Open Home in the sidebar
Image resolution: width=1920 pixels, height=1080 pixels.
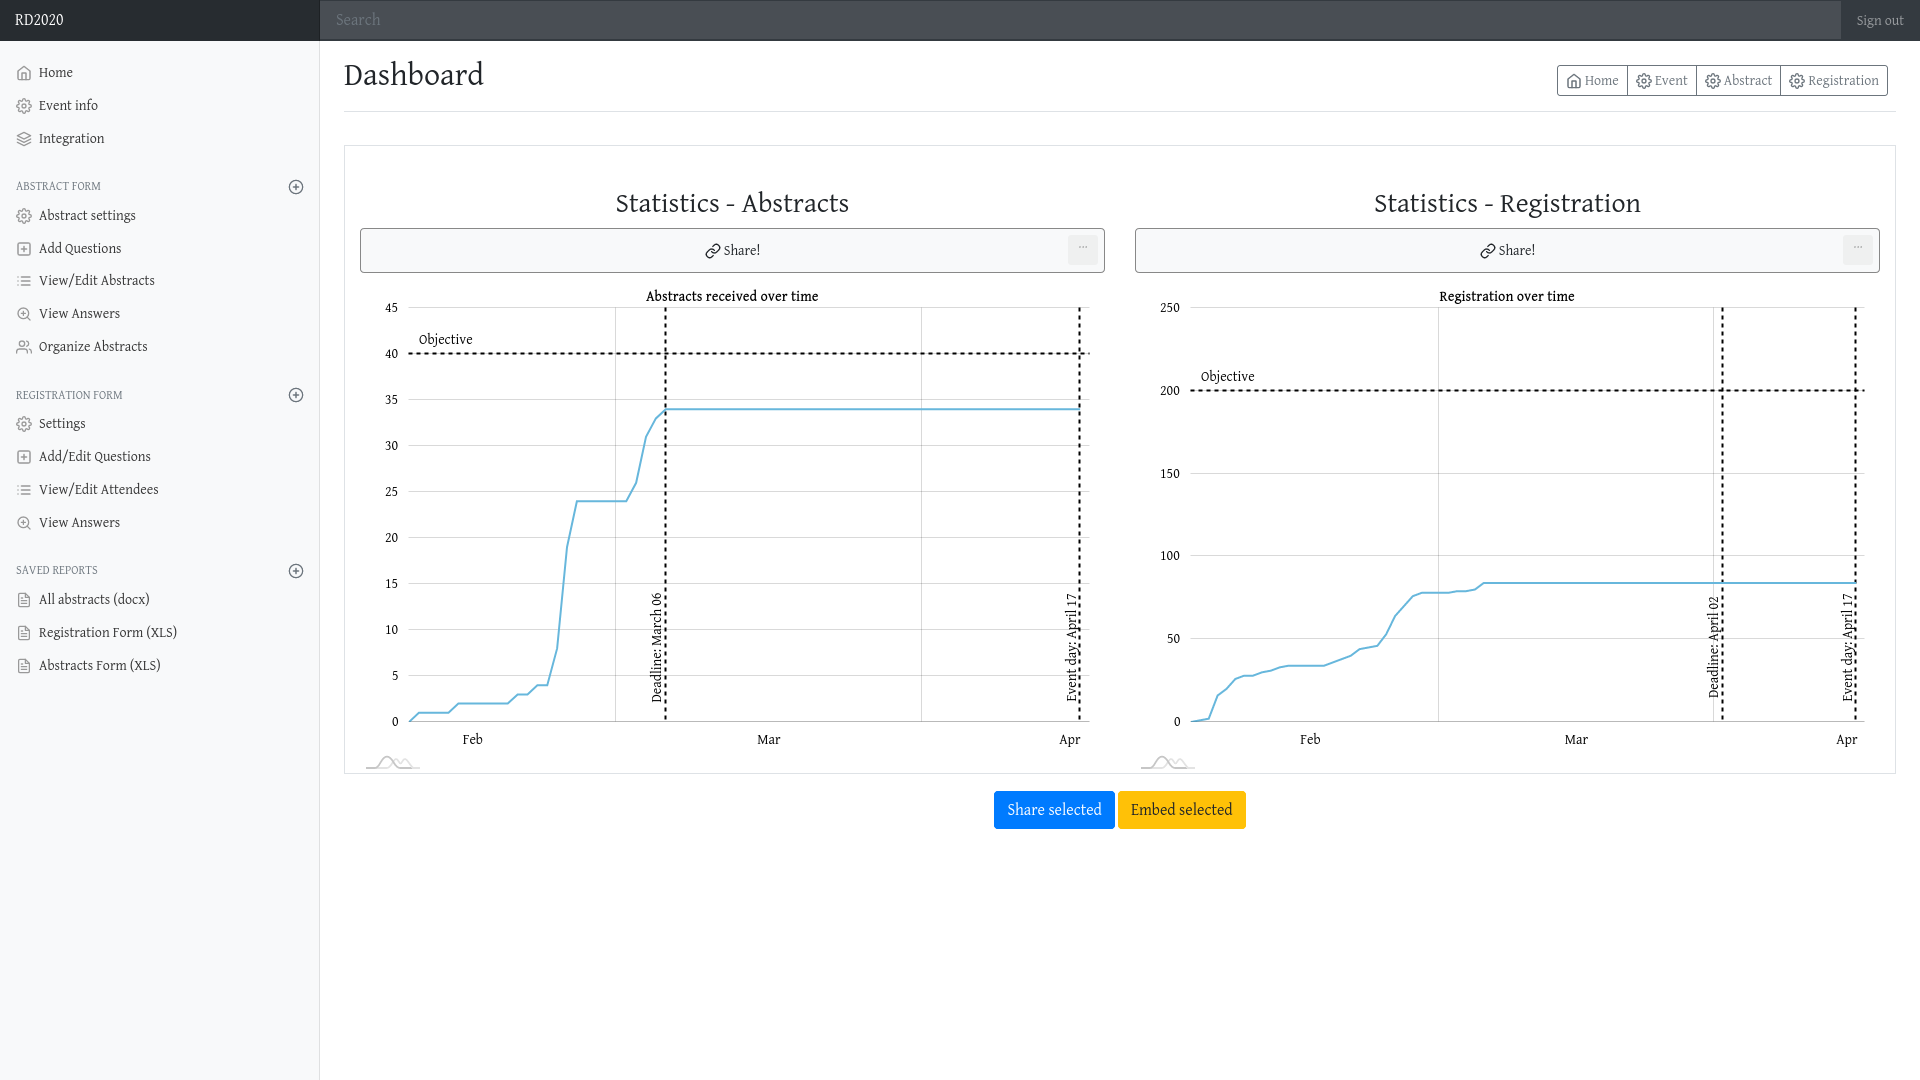160,73
